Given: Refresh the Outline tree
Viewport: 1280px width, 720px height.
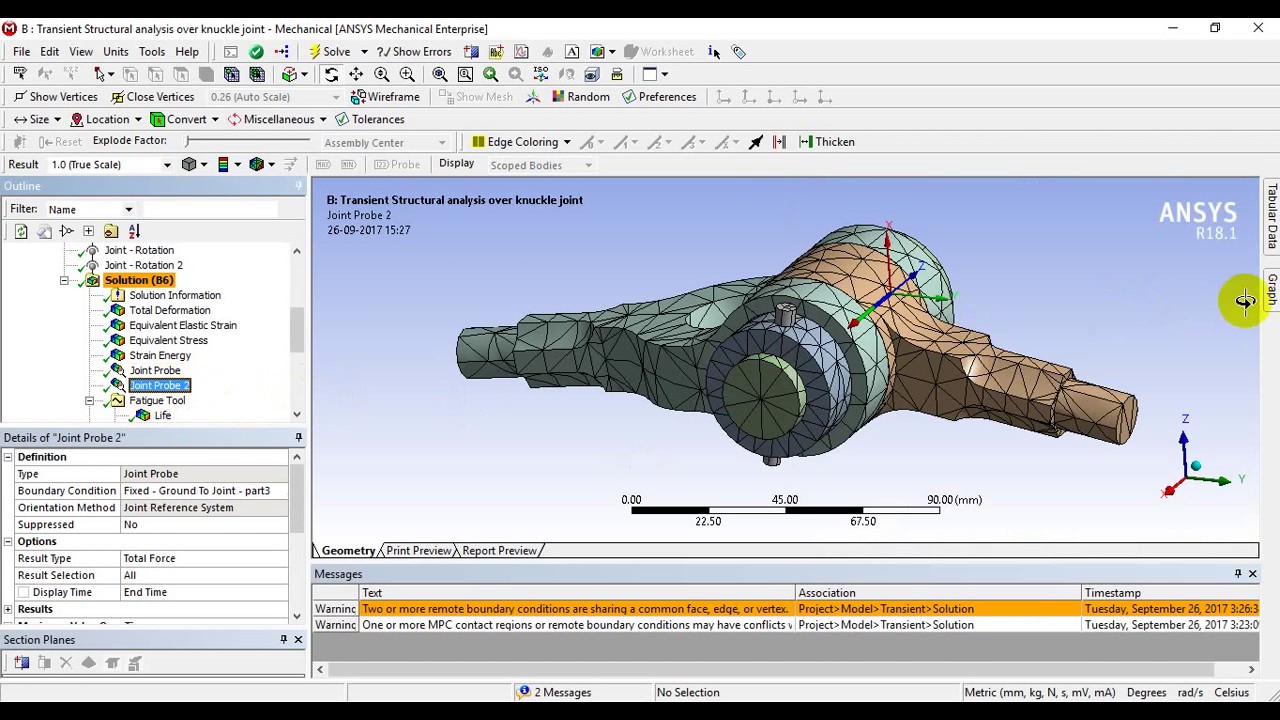Looking at the screenshot, I should tap(21, 231).
